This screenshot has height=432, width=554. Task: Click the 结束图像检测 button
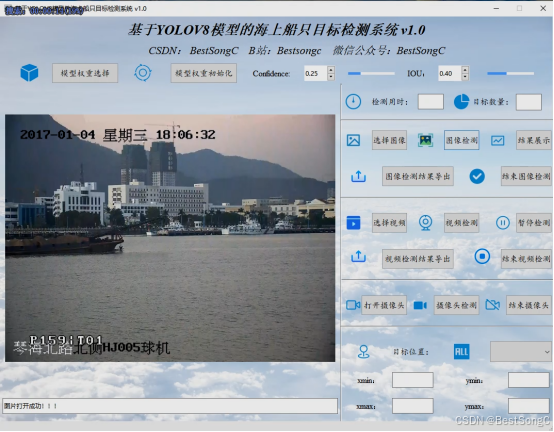pos(526,176)
